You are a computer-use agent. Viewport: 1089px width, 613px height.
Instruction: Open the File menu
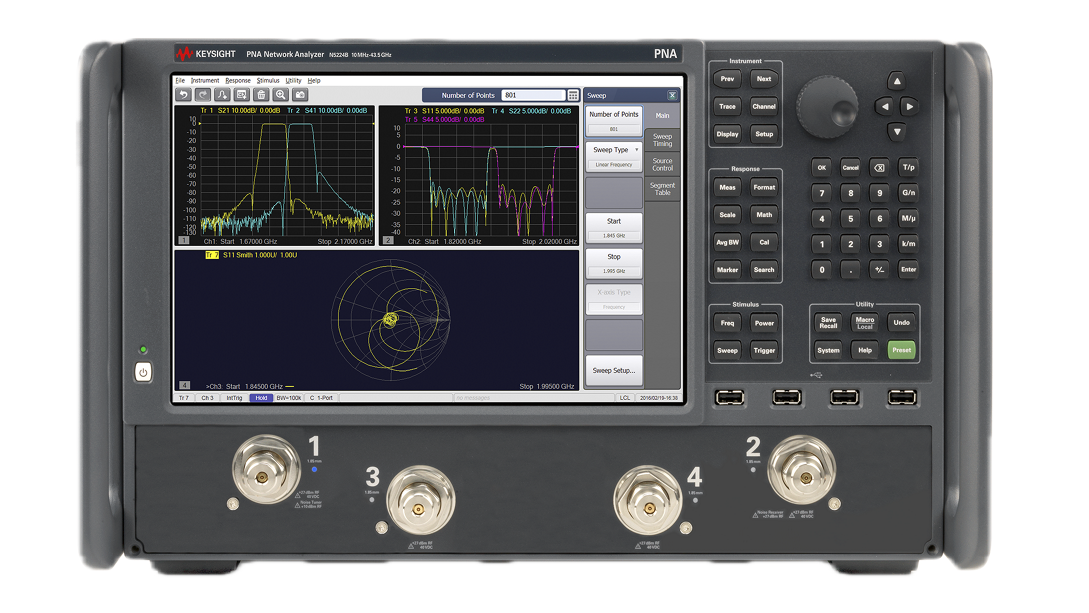tap(181, 81)
